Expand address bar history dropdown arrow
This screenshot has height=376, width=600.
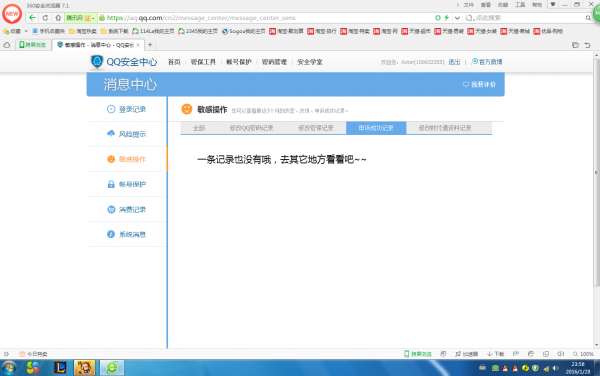click(457, 18)
